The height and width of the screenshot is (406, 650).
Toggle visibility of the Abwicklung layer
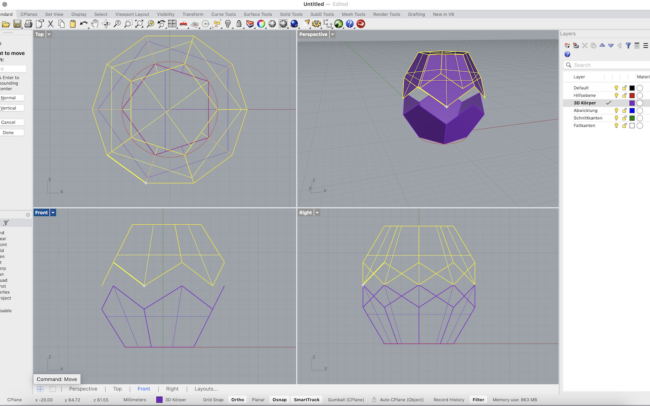click(x=616, y=110)
